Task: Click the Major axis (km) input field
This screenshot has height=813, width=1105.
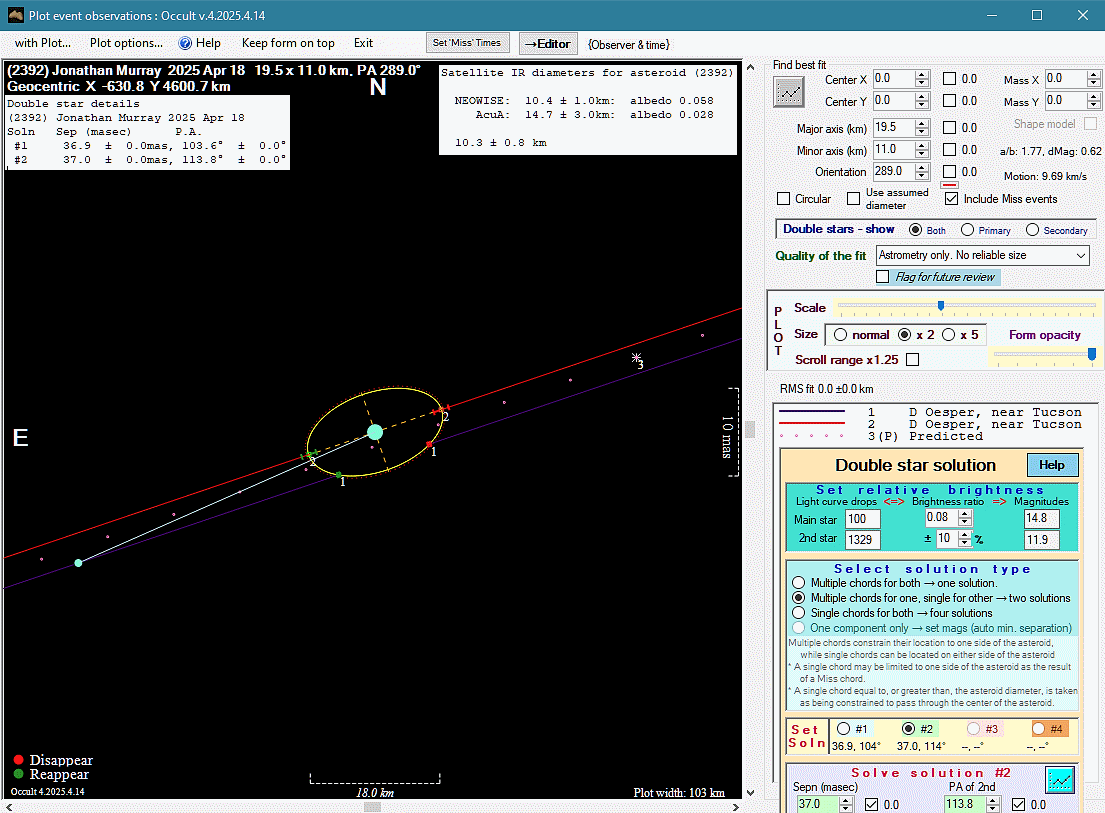Action: pos(892,128)
